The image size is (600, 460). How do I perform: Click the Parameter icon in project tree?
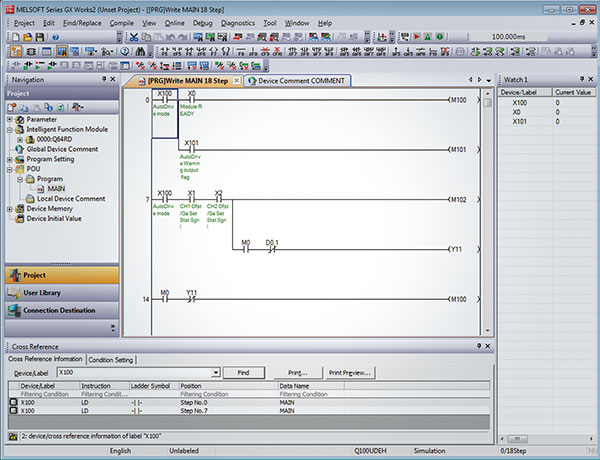click(20, 118)
